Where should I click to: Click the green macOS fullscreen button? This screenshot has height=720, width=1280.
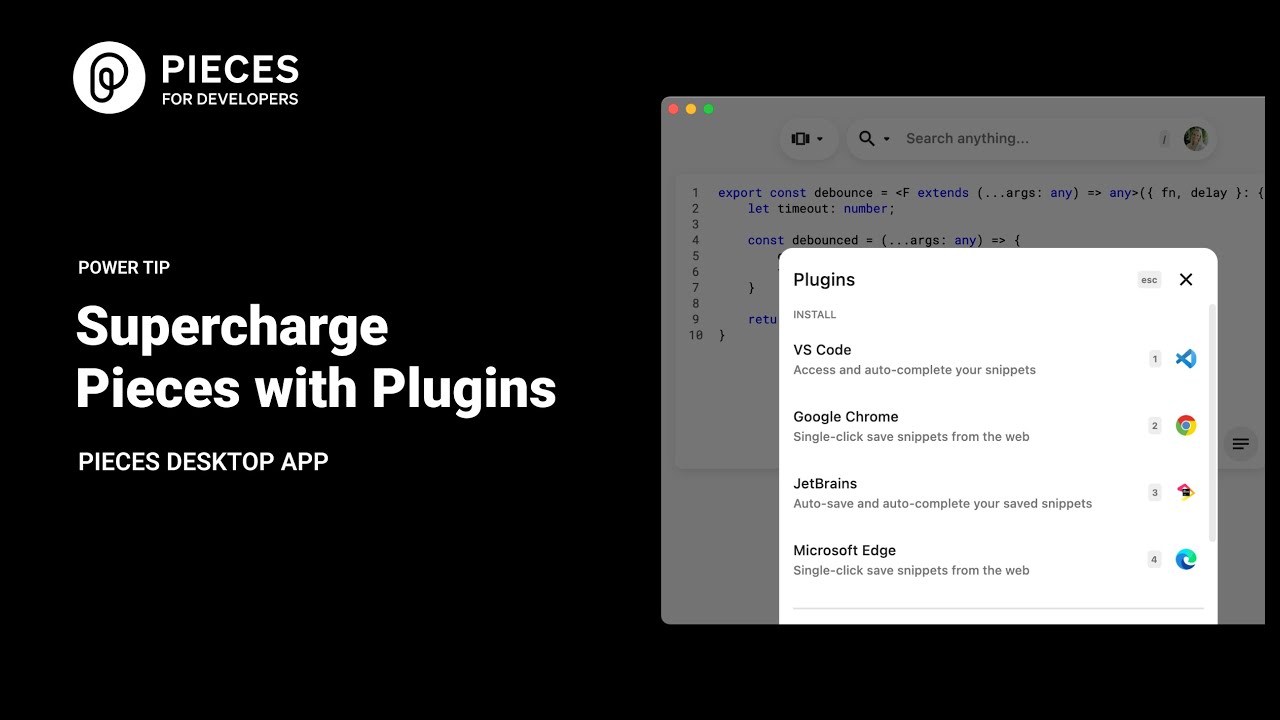pos(709,109)
